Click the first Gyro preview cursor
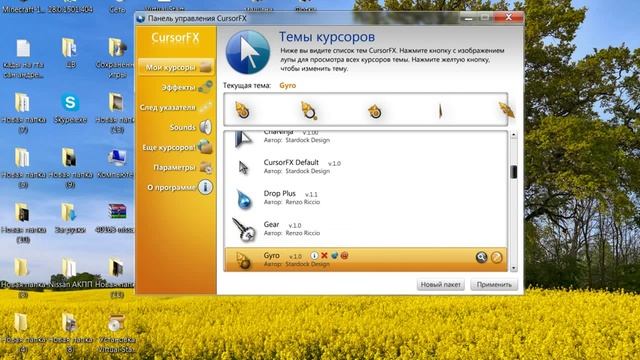The height and width of the screenshot is (360, 640). pyautogui.click(x=242, y=110)
